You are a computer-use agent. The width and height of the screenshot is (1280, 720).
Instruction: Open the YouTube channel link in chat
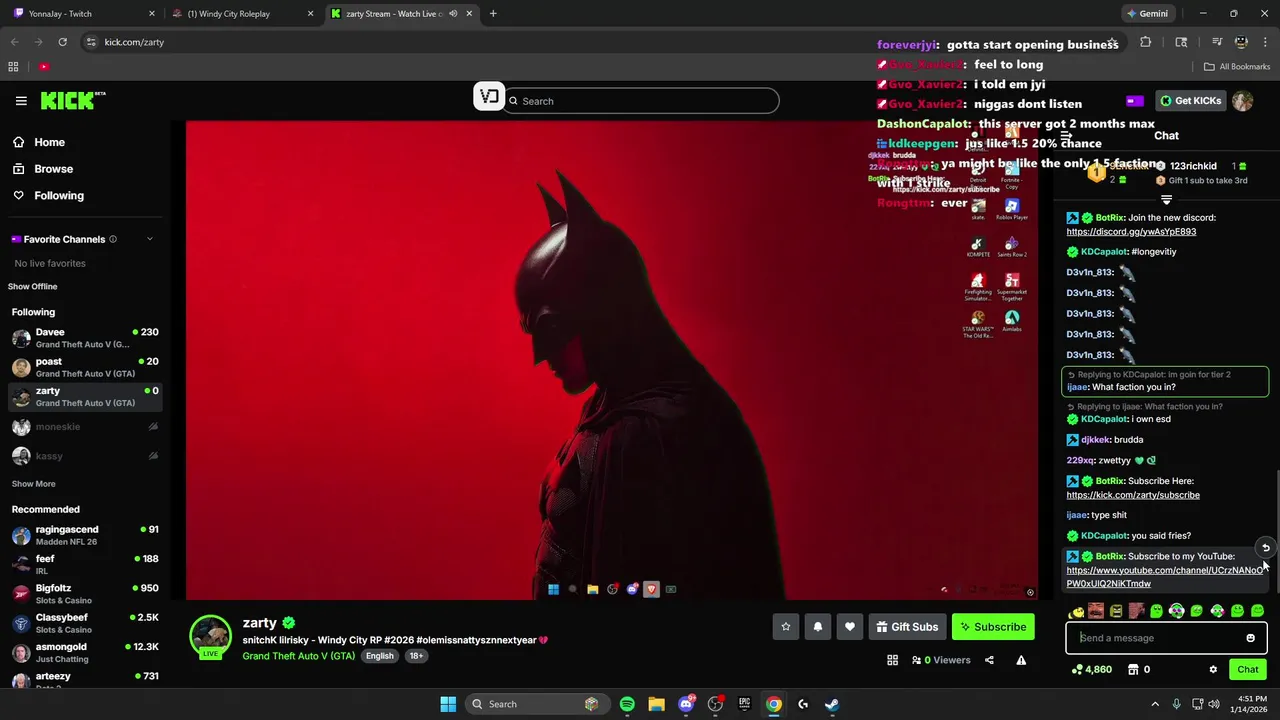(1164, 577)
